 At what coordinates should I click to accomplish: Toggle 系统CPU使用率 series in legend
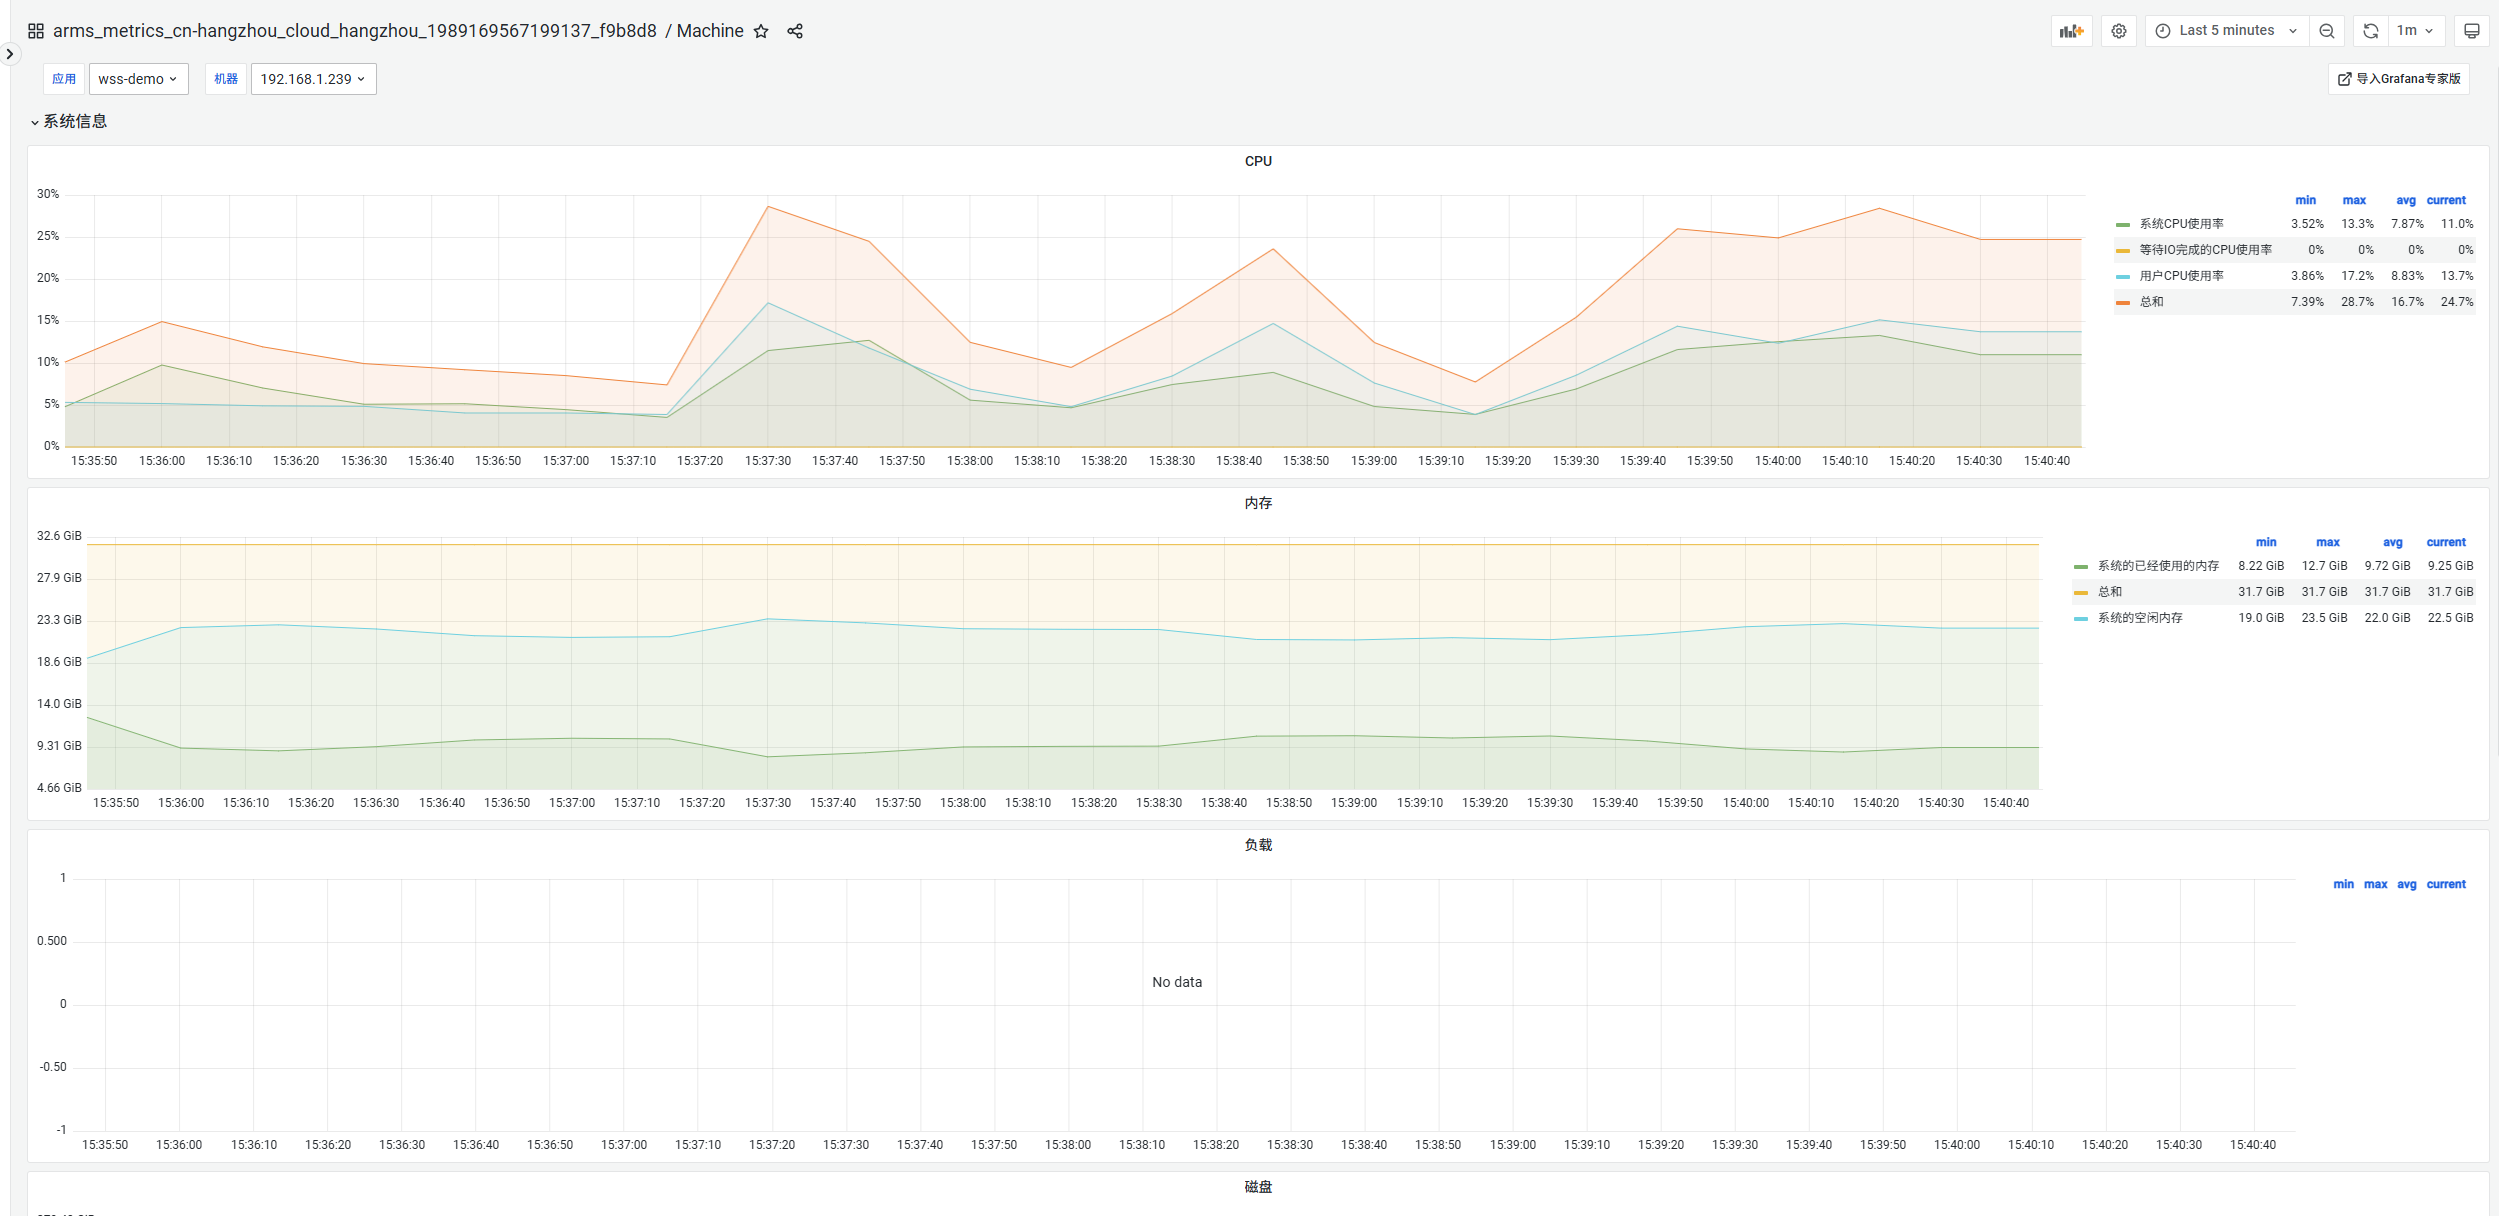[2181, 224]
